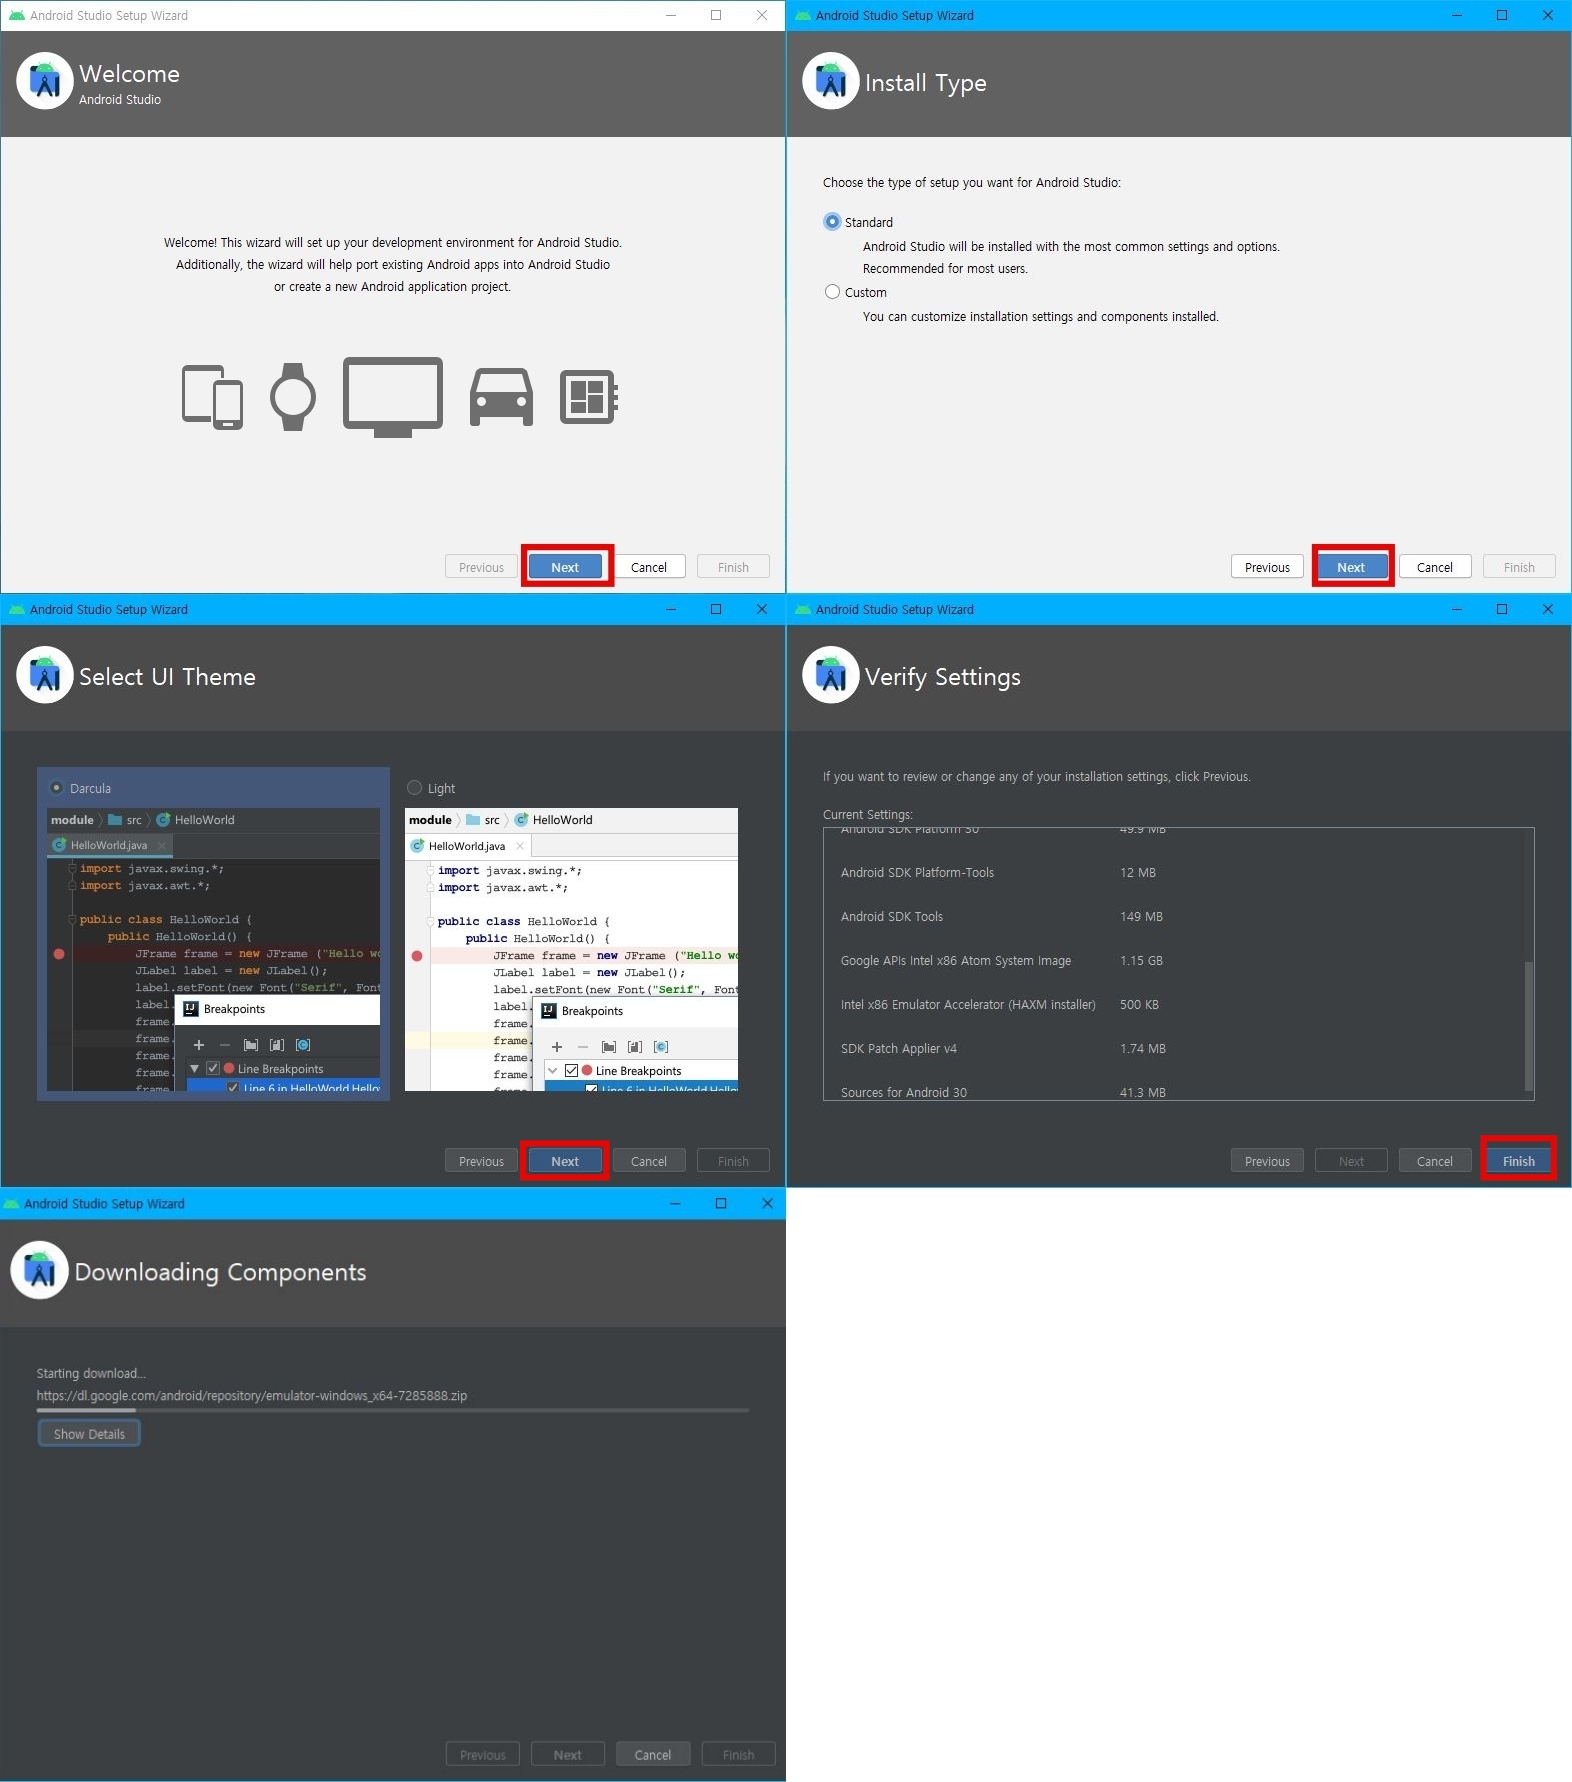Click the HelloWorld.java tab in Light preview

pos(467,847)
